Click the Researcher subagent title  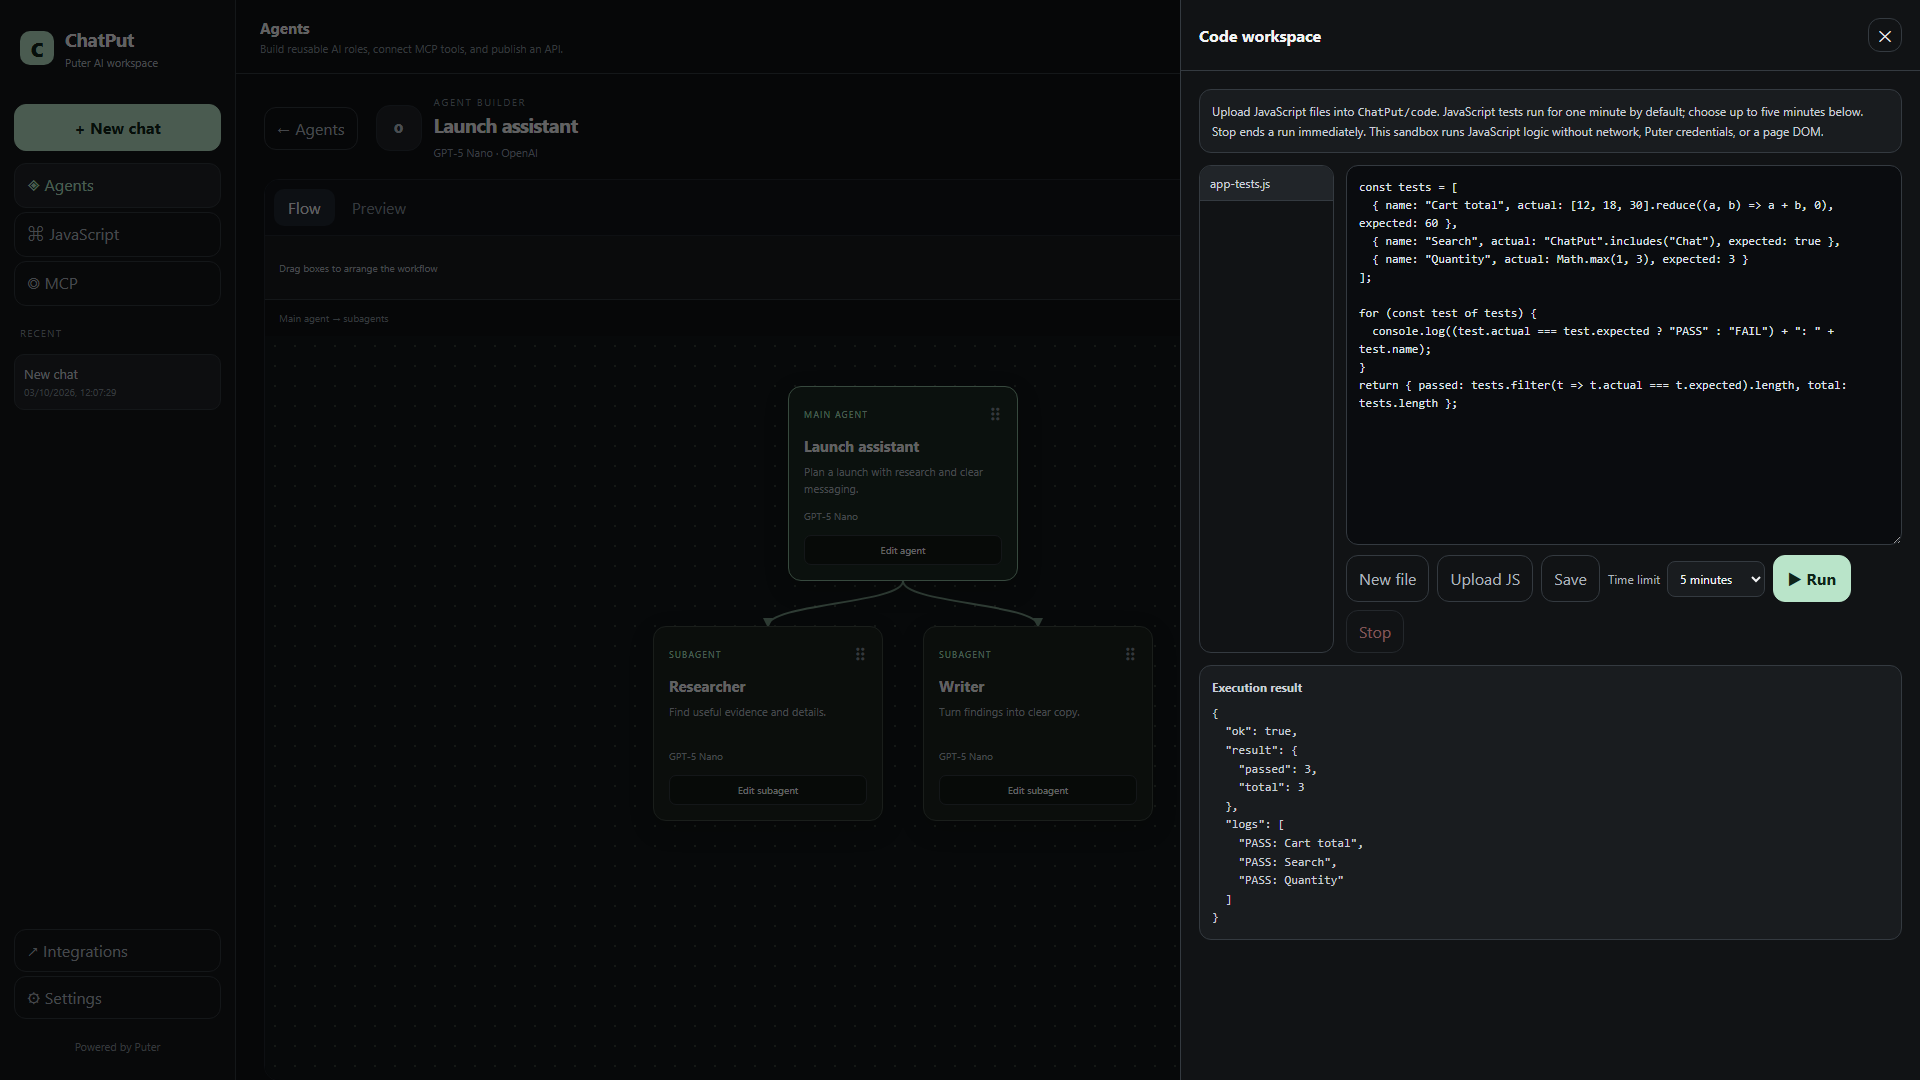pos(706,686)
